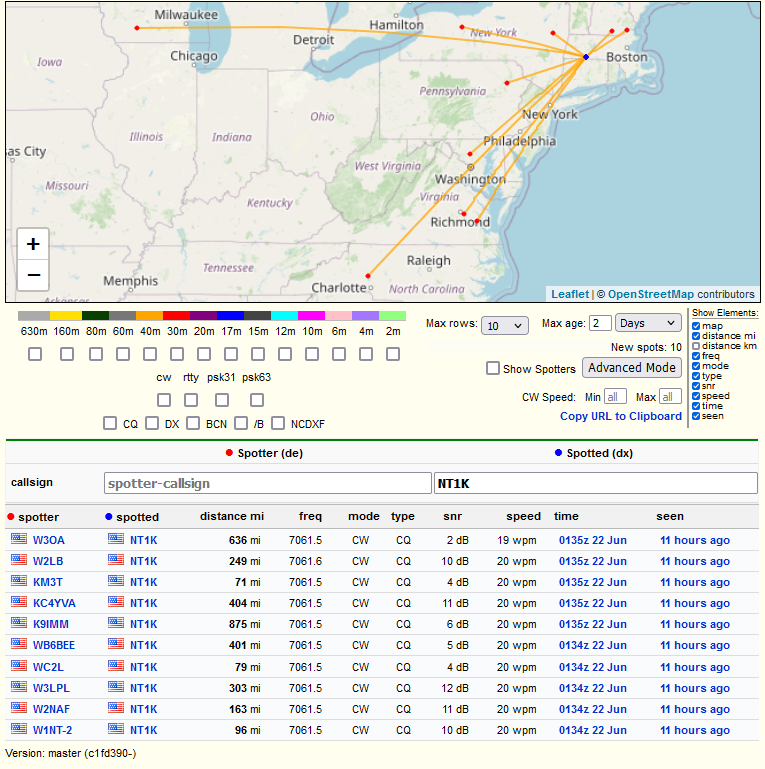Screen dimensions: 765x769
Task: Click Copy URL to Clipboard link
Action: pyautogui.click(x=621, y=416)
